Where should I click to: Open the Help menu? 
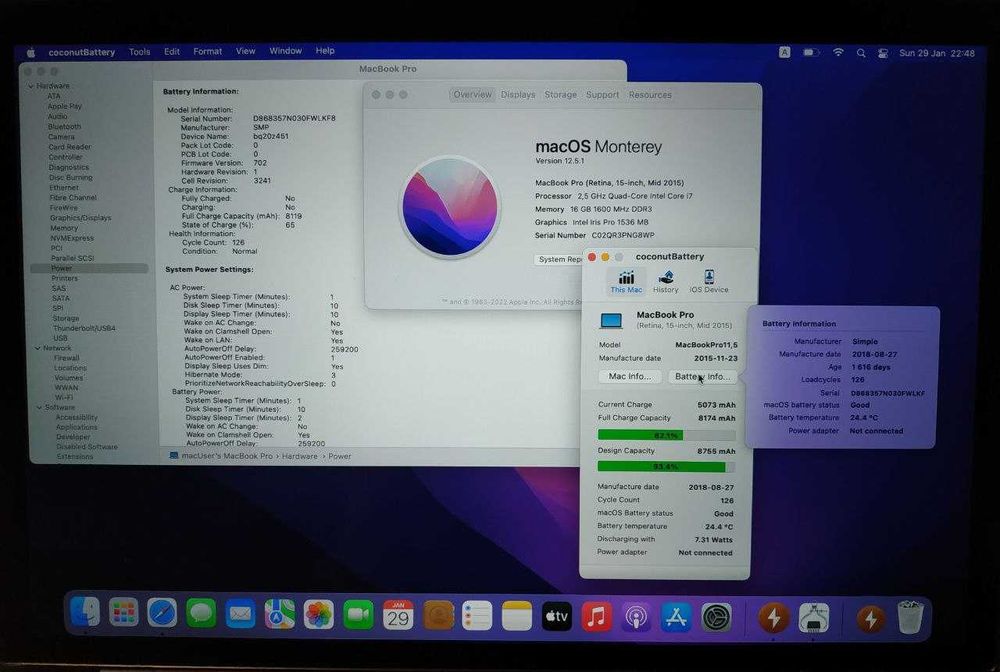(x=325, y=51)
